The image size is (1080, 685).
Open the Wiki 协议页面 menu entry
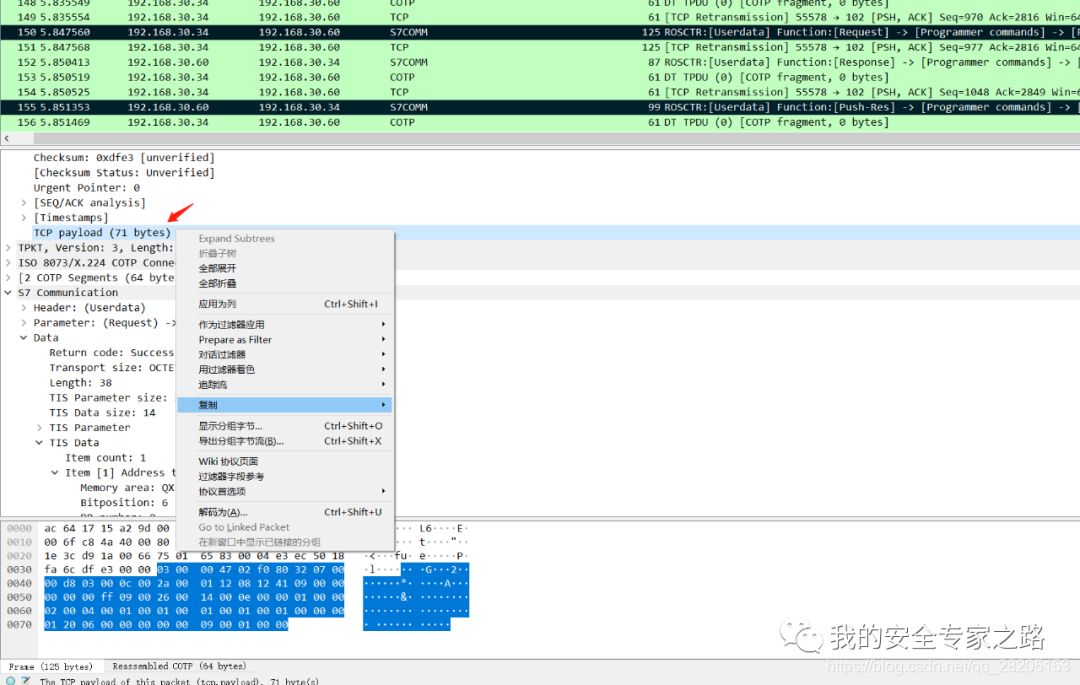pos(284,461)
